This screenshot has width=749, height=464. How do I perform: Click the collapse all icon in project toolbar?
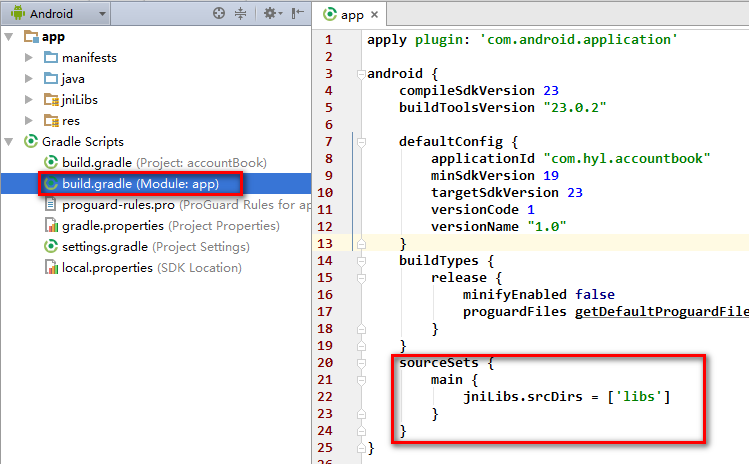(x=240, y=13)
